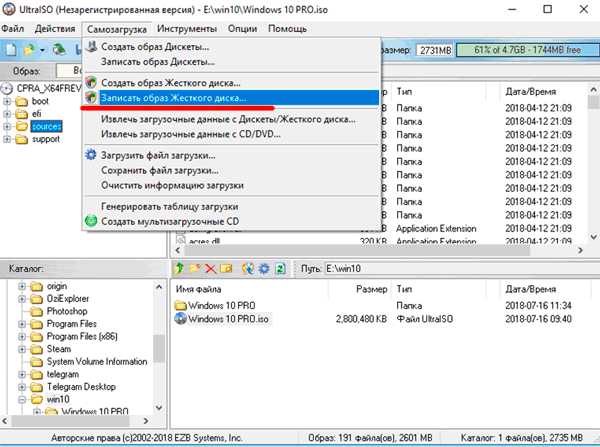This screenshot has height=447, width=600.
Task: Click the 61% of 4.7GB capacity bar
Action: (527, 50)
